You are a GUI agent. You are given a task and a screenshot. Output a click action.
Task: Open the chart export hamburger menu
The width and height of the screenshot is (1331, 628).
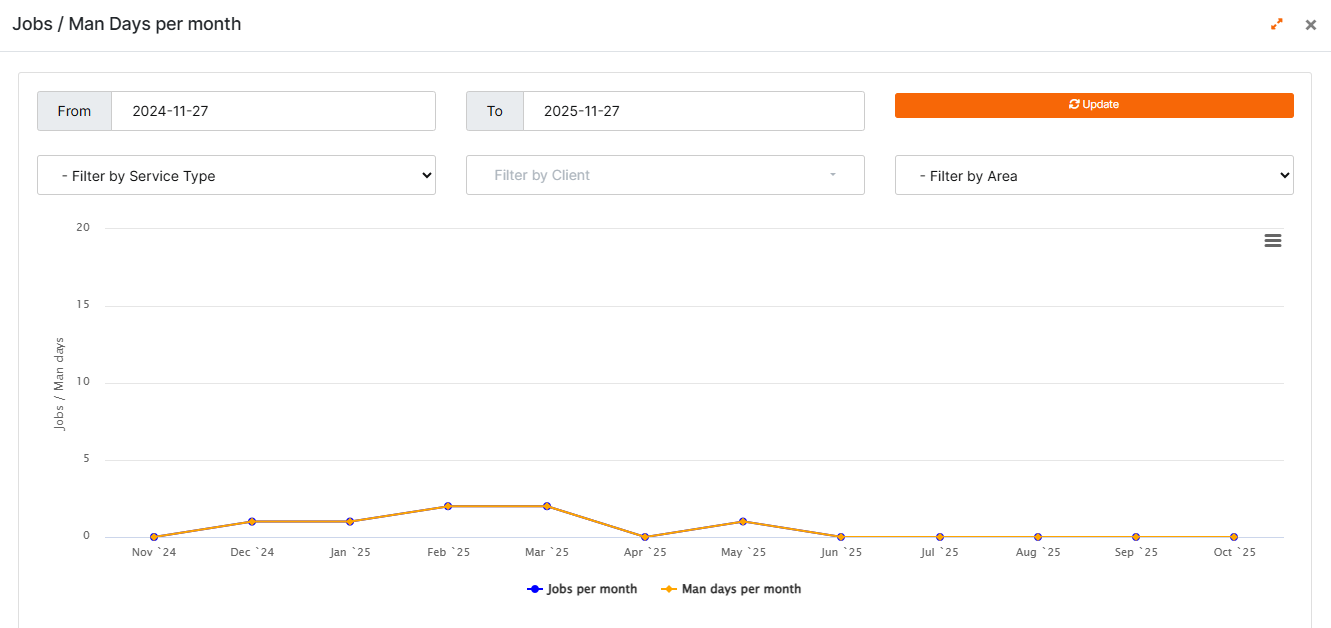click(x=1272, y=240)
